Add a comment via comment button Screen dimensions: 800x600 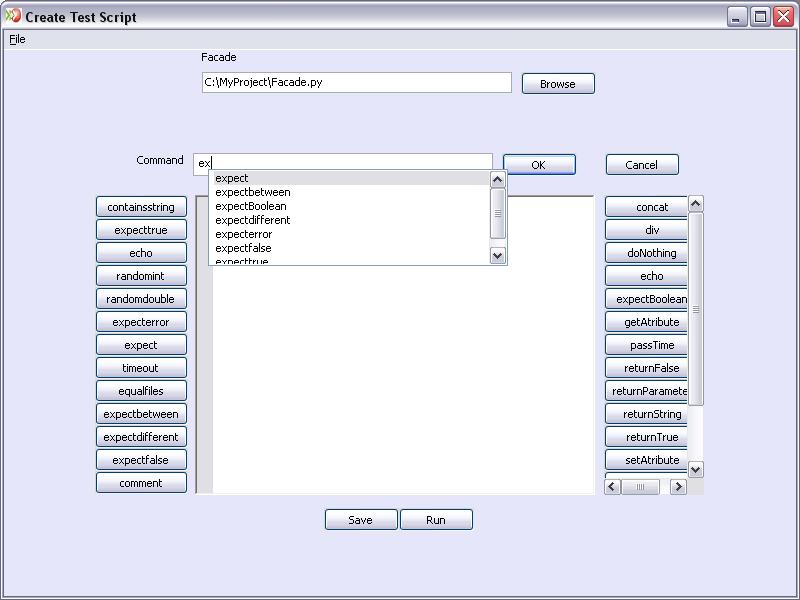click(x=141, y=483)
